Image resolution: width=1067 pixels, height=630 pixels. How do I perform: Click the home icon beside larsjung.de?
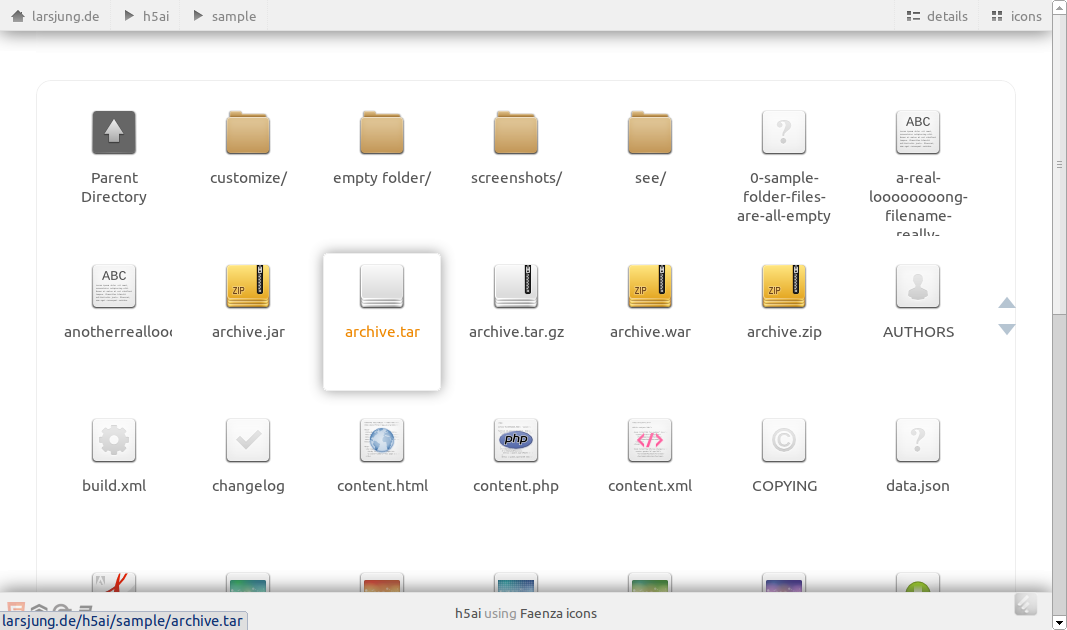point(18,16)
